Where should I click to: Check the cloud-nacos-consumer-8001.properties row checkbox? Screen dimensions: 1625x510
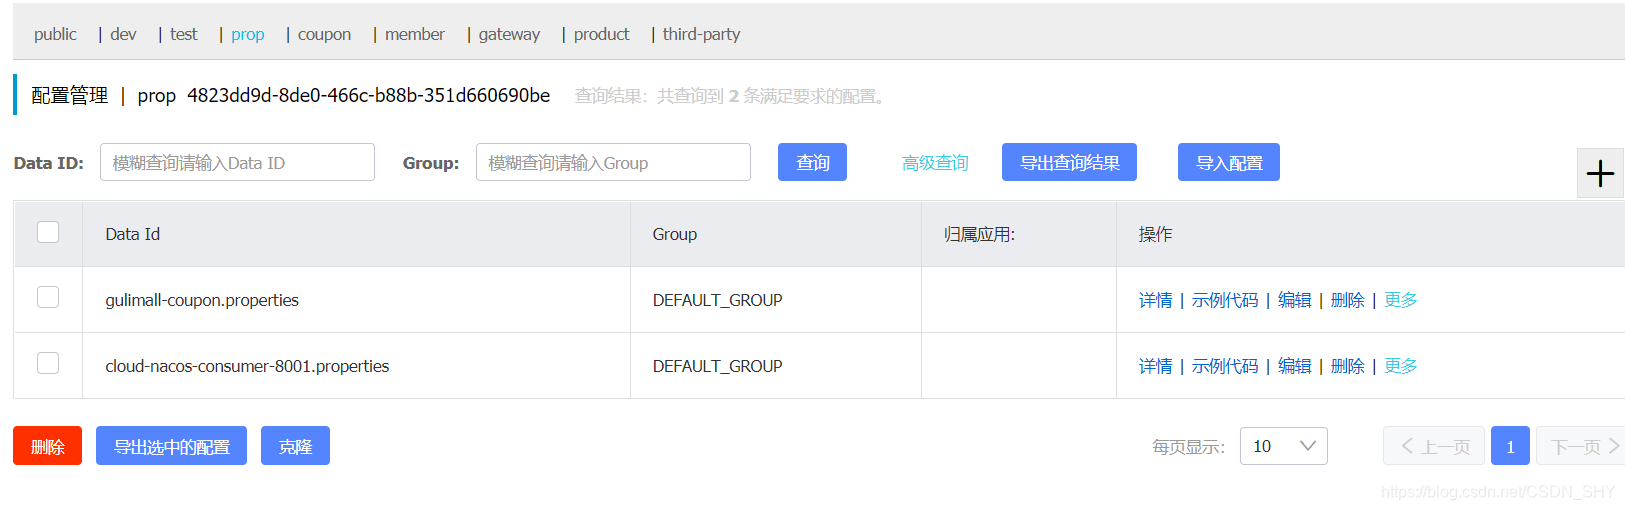48,363
